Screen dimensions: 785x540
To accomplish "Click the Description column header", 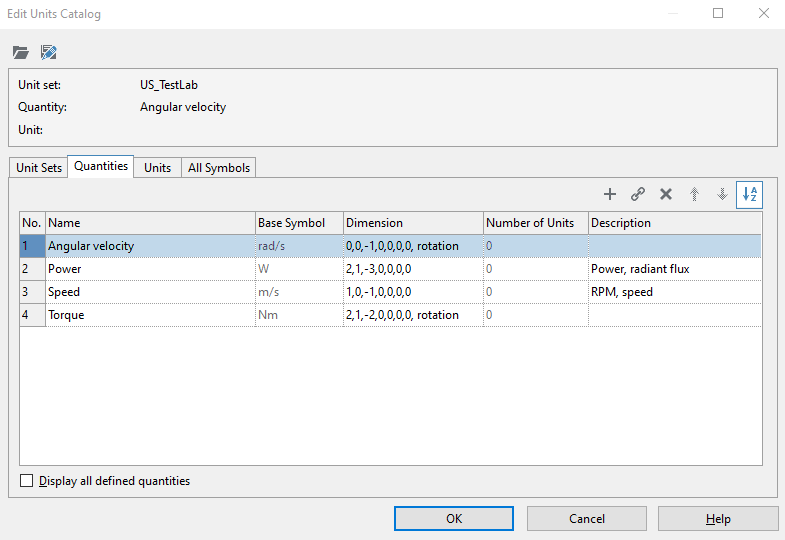I will point(675,223).
